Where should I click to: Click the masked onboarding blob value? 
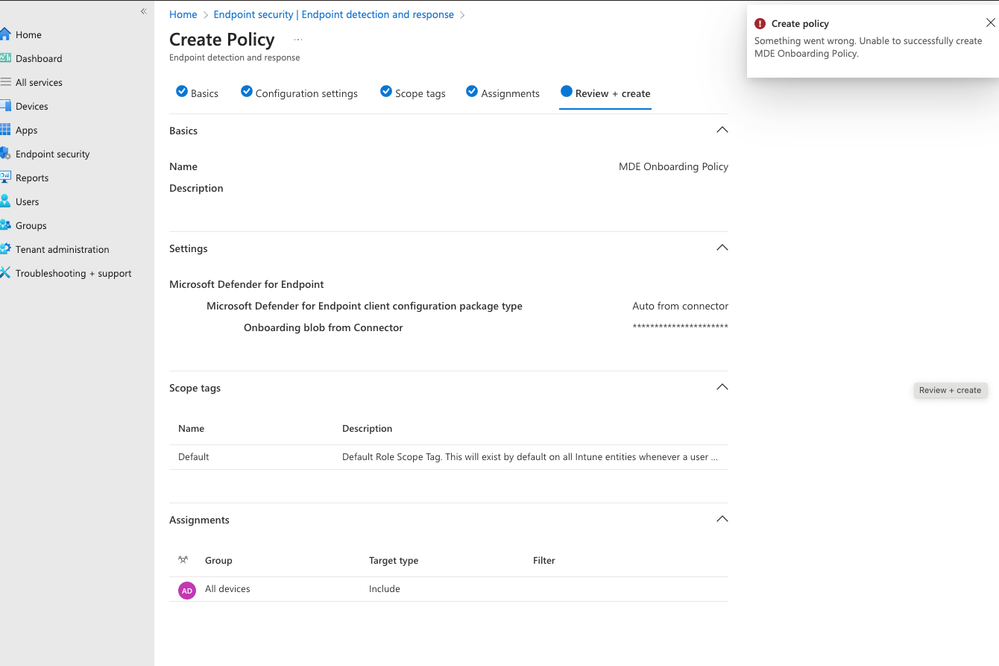point(680,327)
